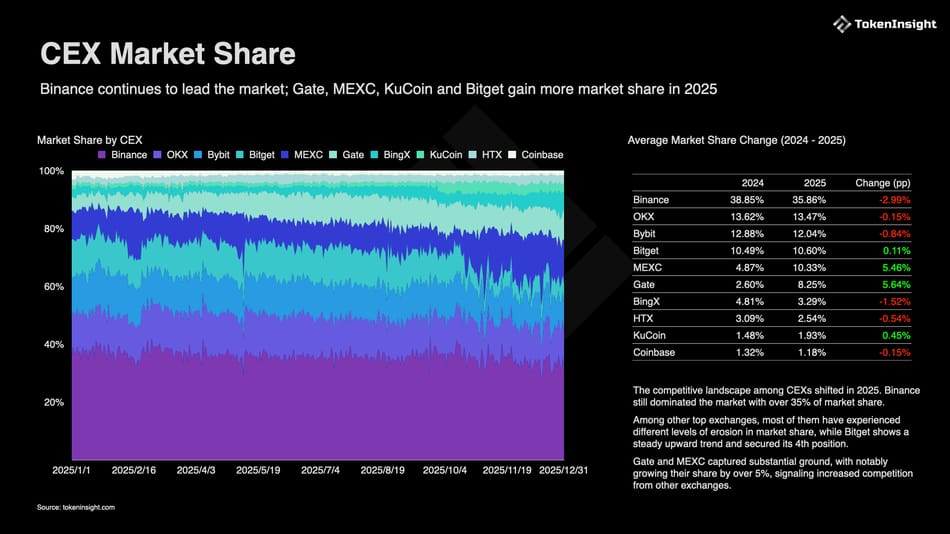This screenshot has width=950, height=534.
Task: Click the Coinbase legend marker
Action: tap(513, 155)
